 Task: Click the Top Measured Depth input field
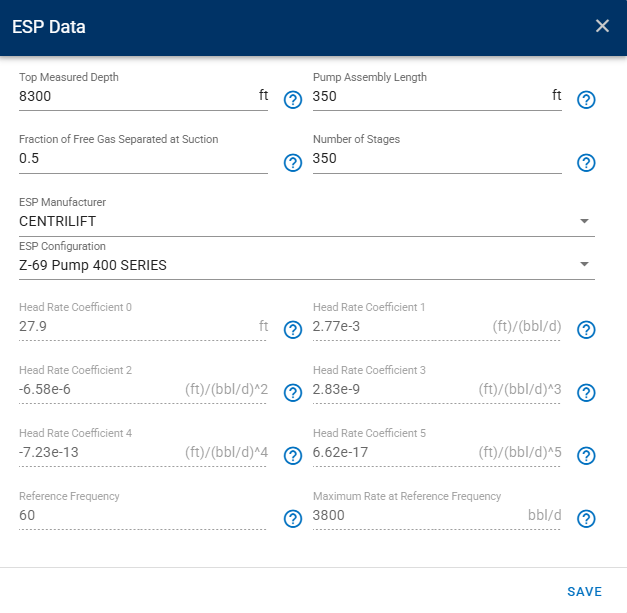click(135, 97)
